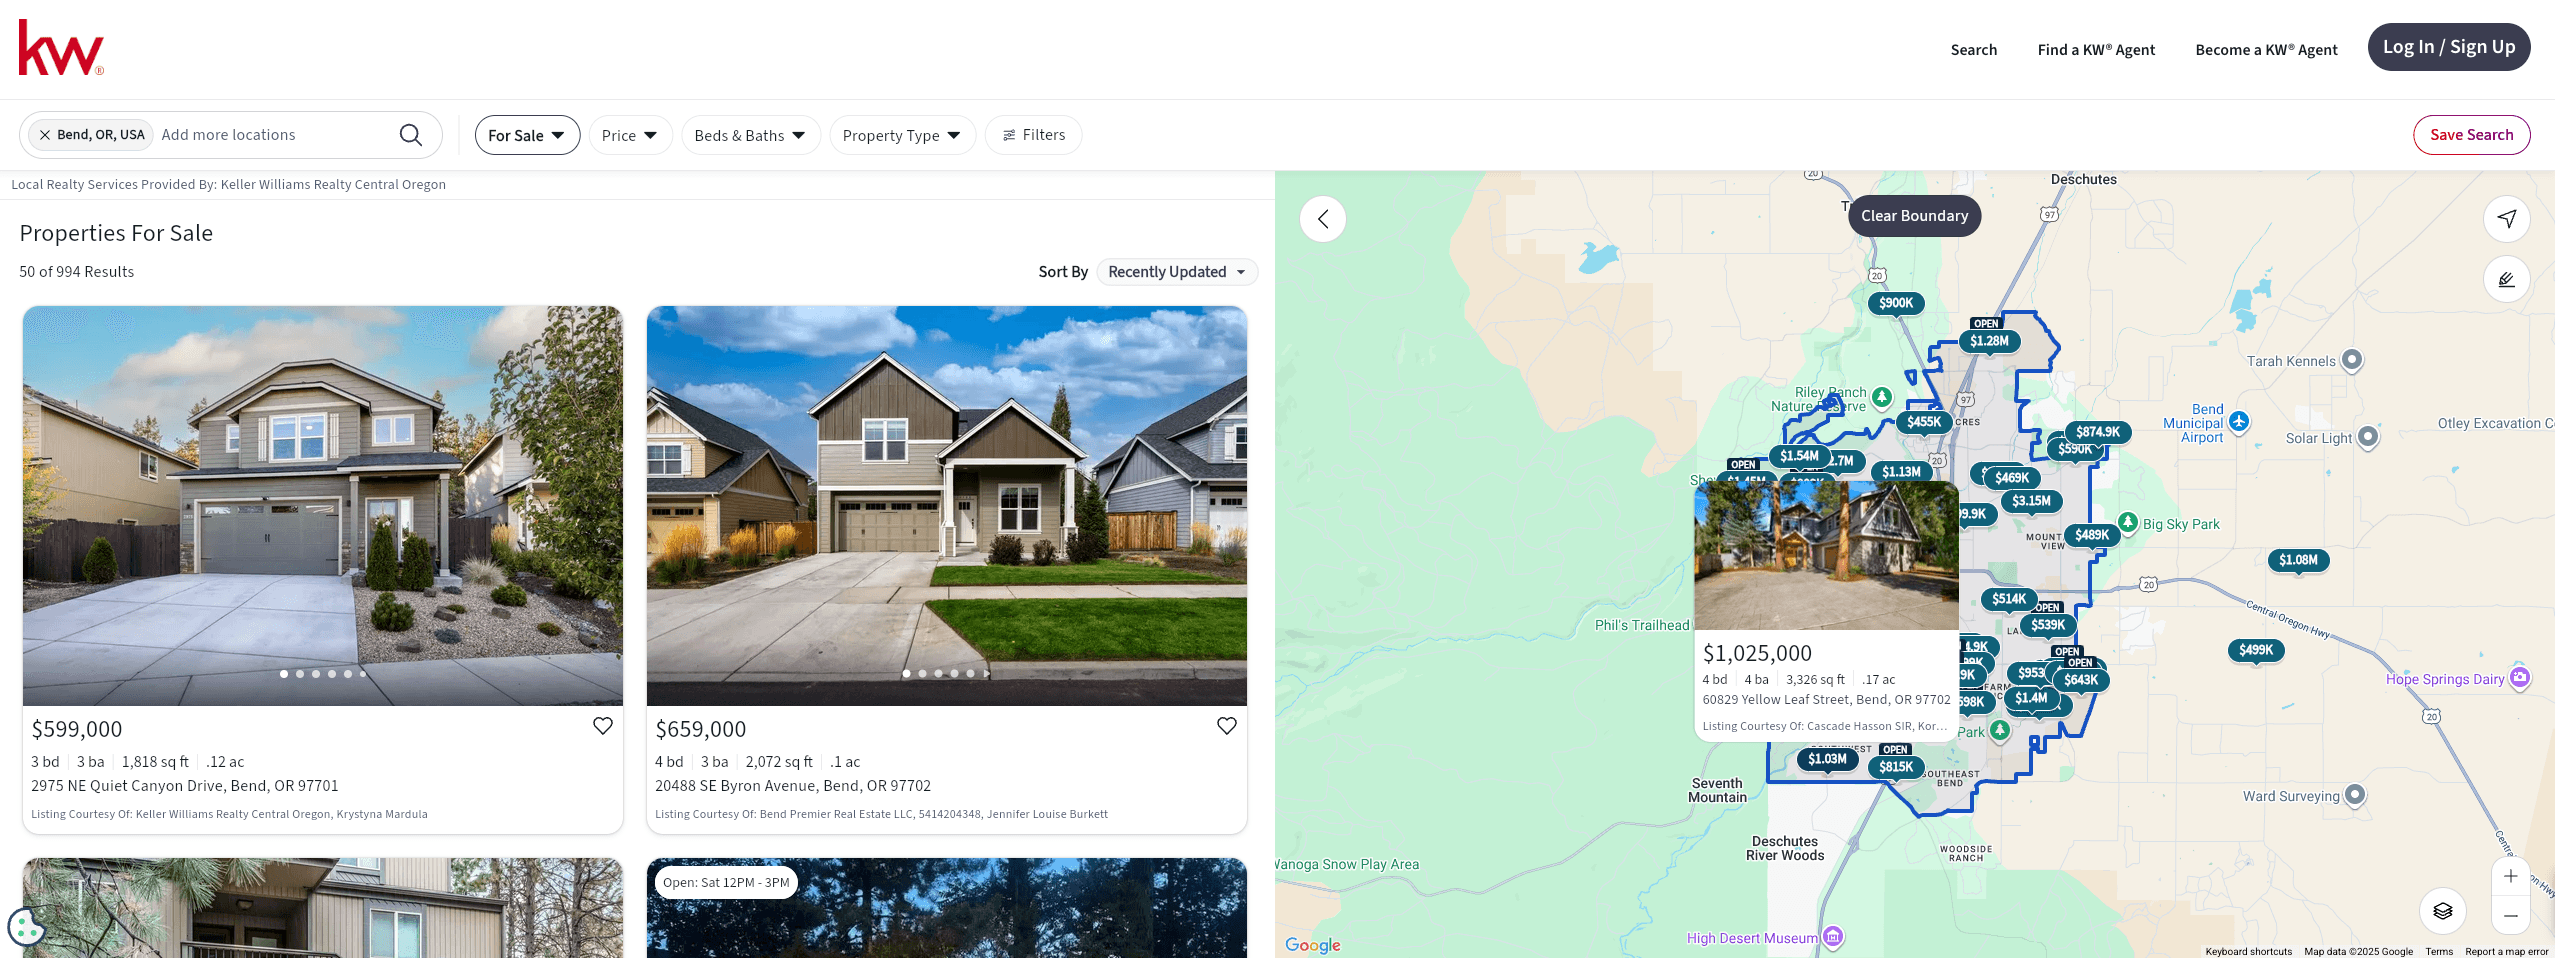Activate the draw boundary pencil icon
This screenshot has width=2555, height=958.
pos(2507,280)
